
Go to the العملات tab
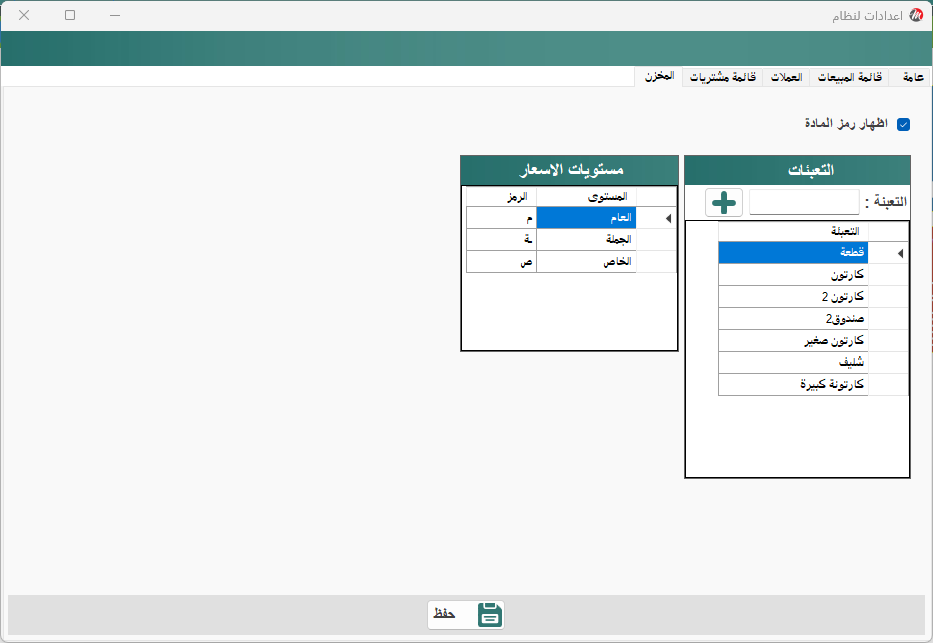(786, 77)
